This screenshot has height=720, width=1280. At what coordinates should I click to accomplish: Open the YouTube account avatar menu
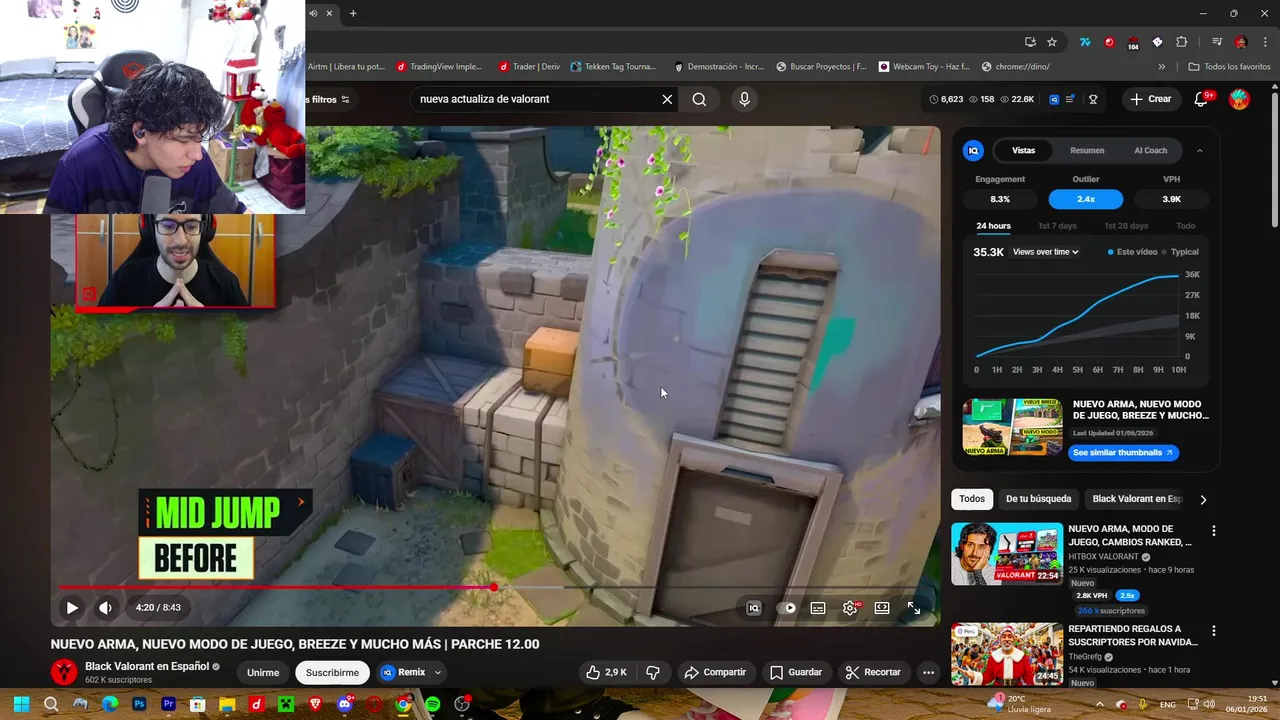pyautogui.click(x=1239, y=99)
